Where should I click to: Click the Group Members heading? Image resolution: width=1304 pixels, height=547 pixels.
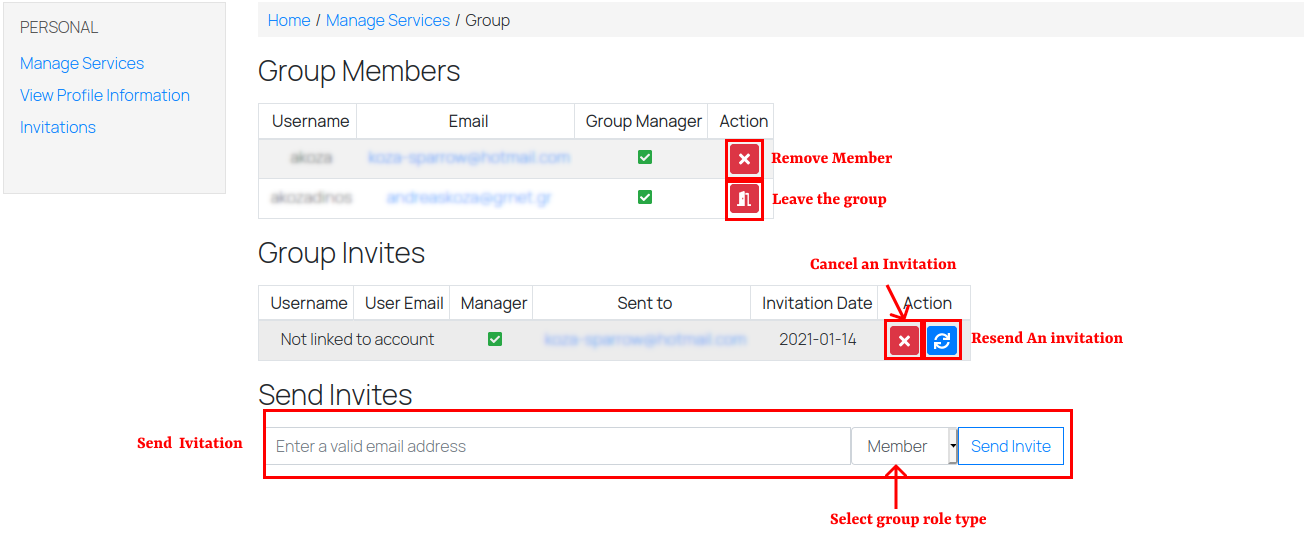[x=359, y=71]
